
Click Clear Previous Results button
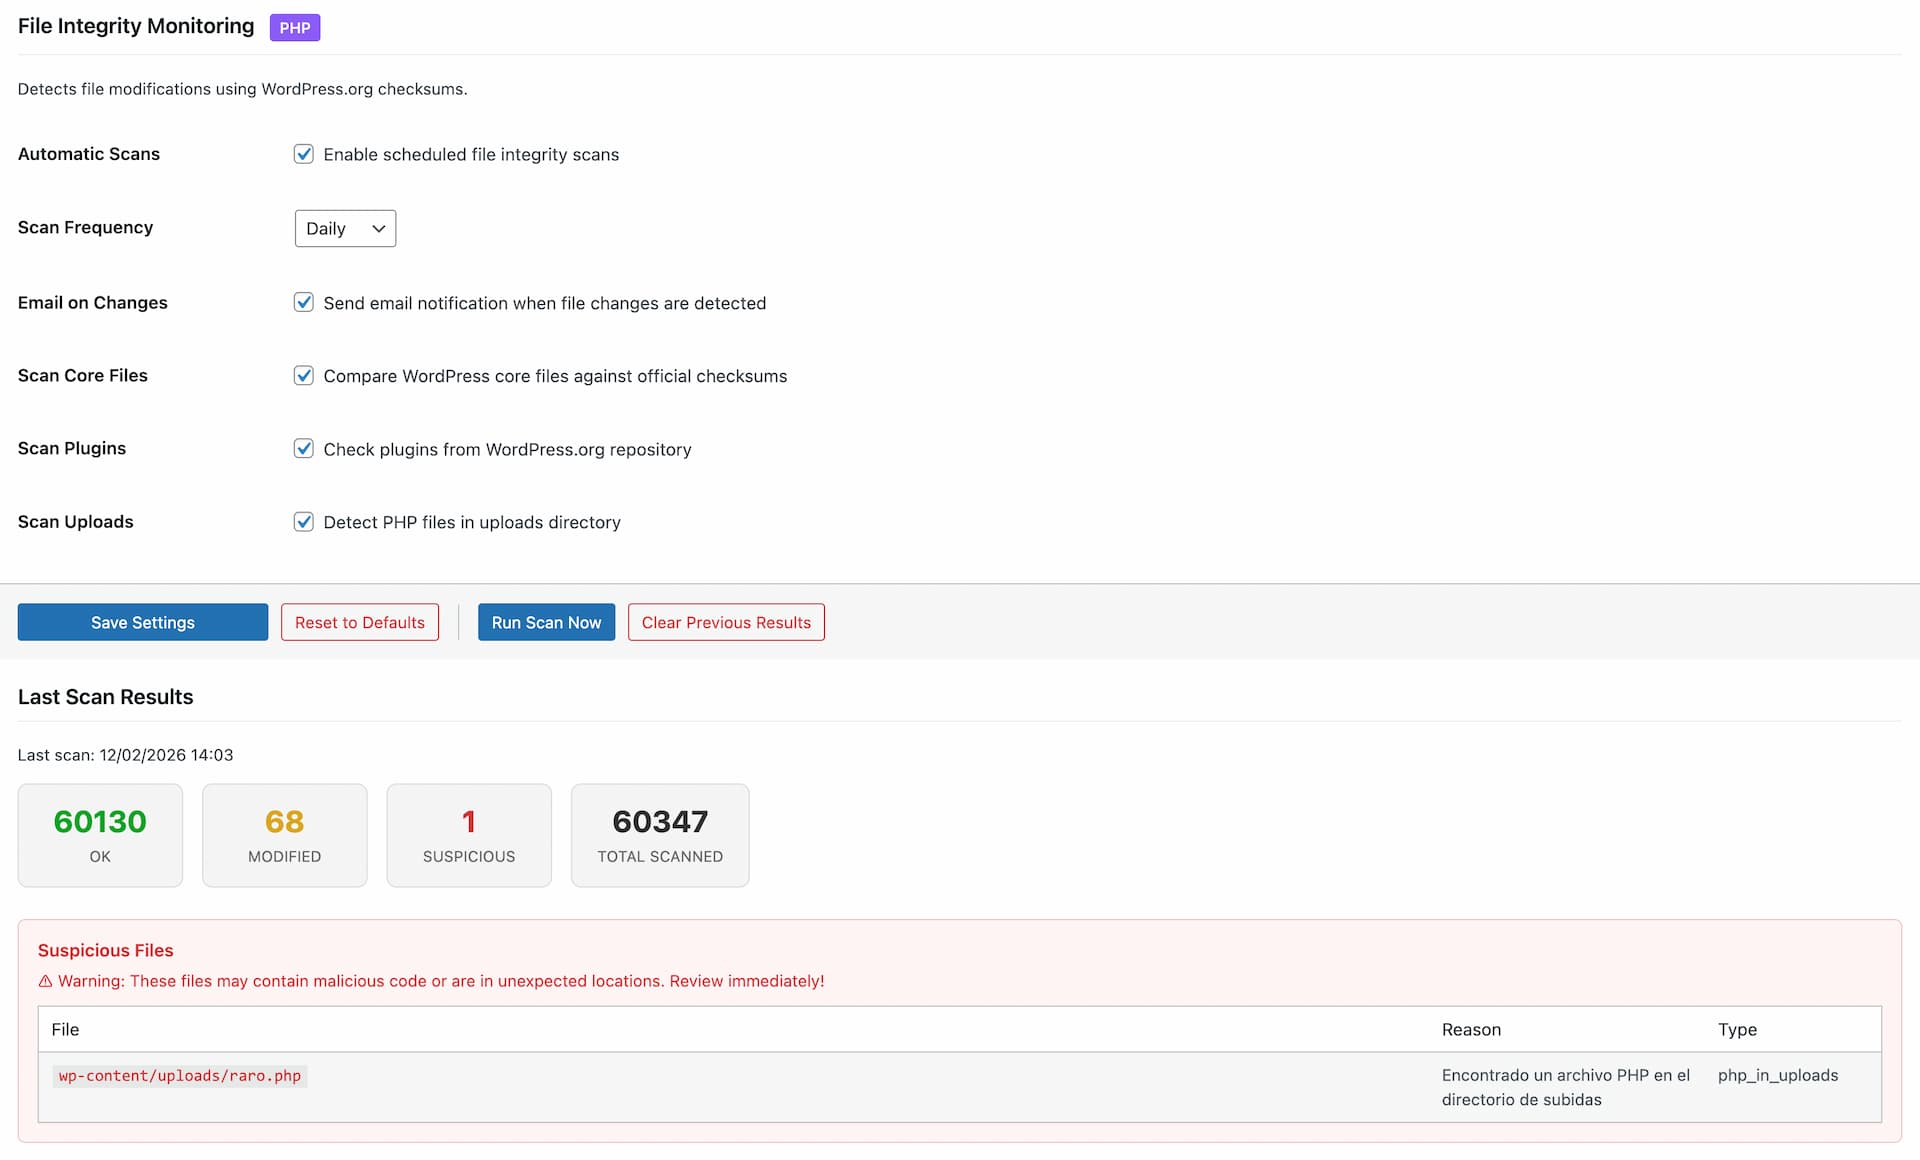pos(726,622)
